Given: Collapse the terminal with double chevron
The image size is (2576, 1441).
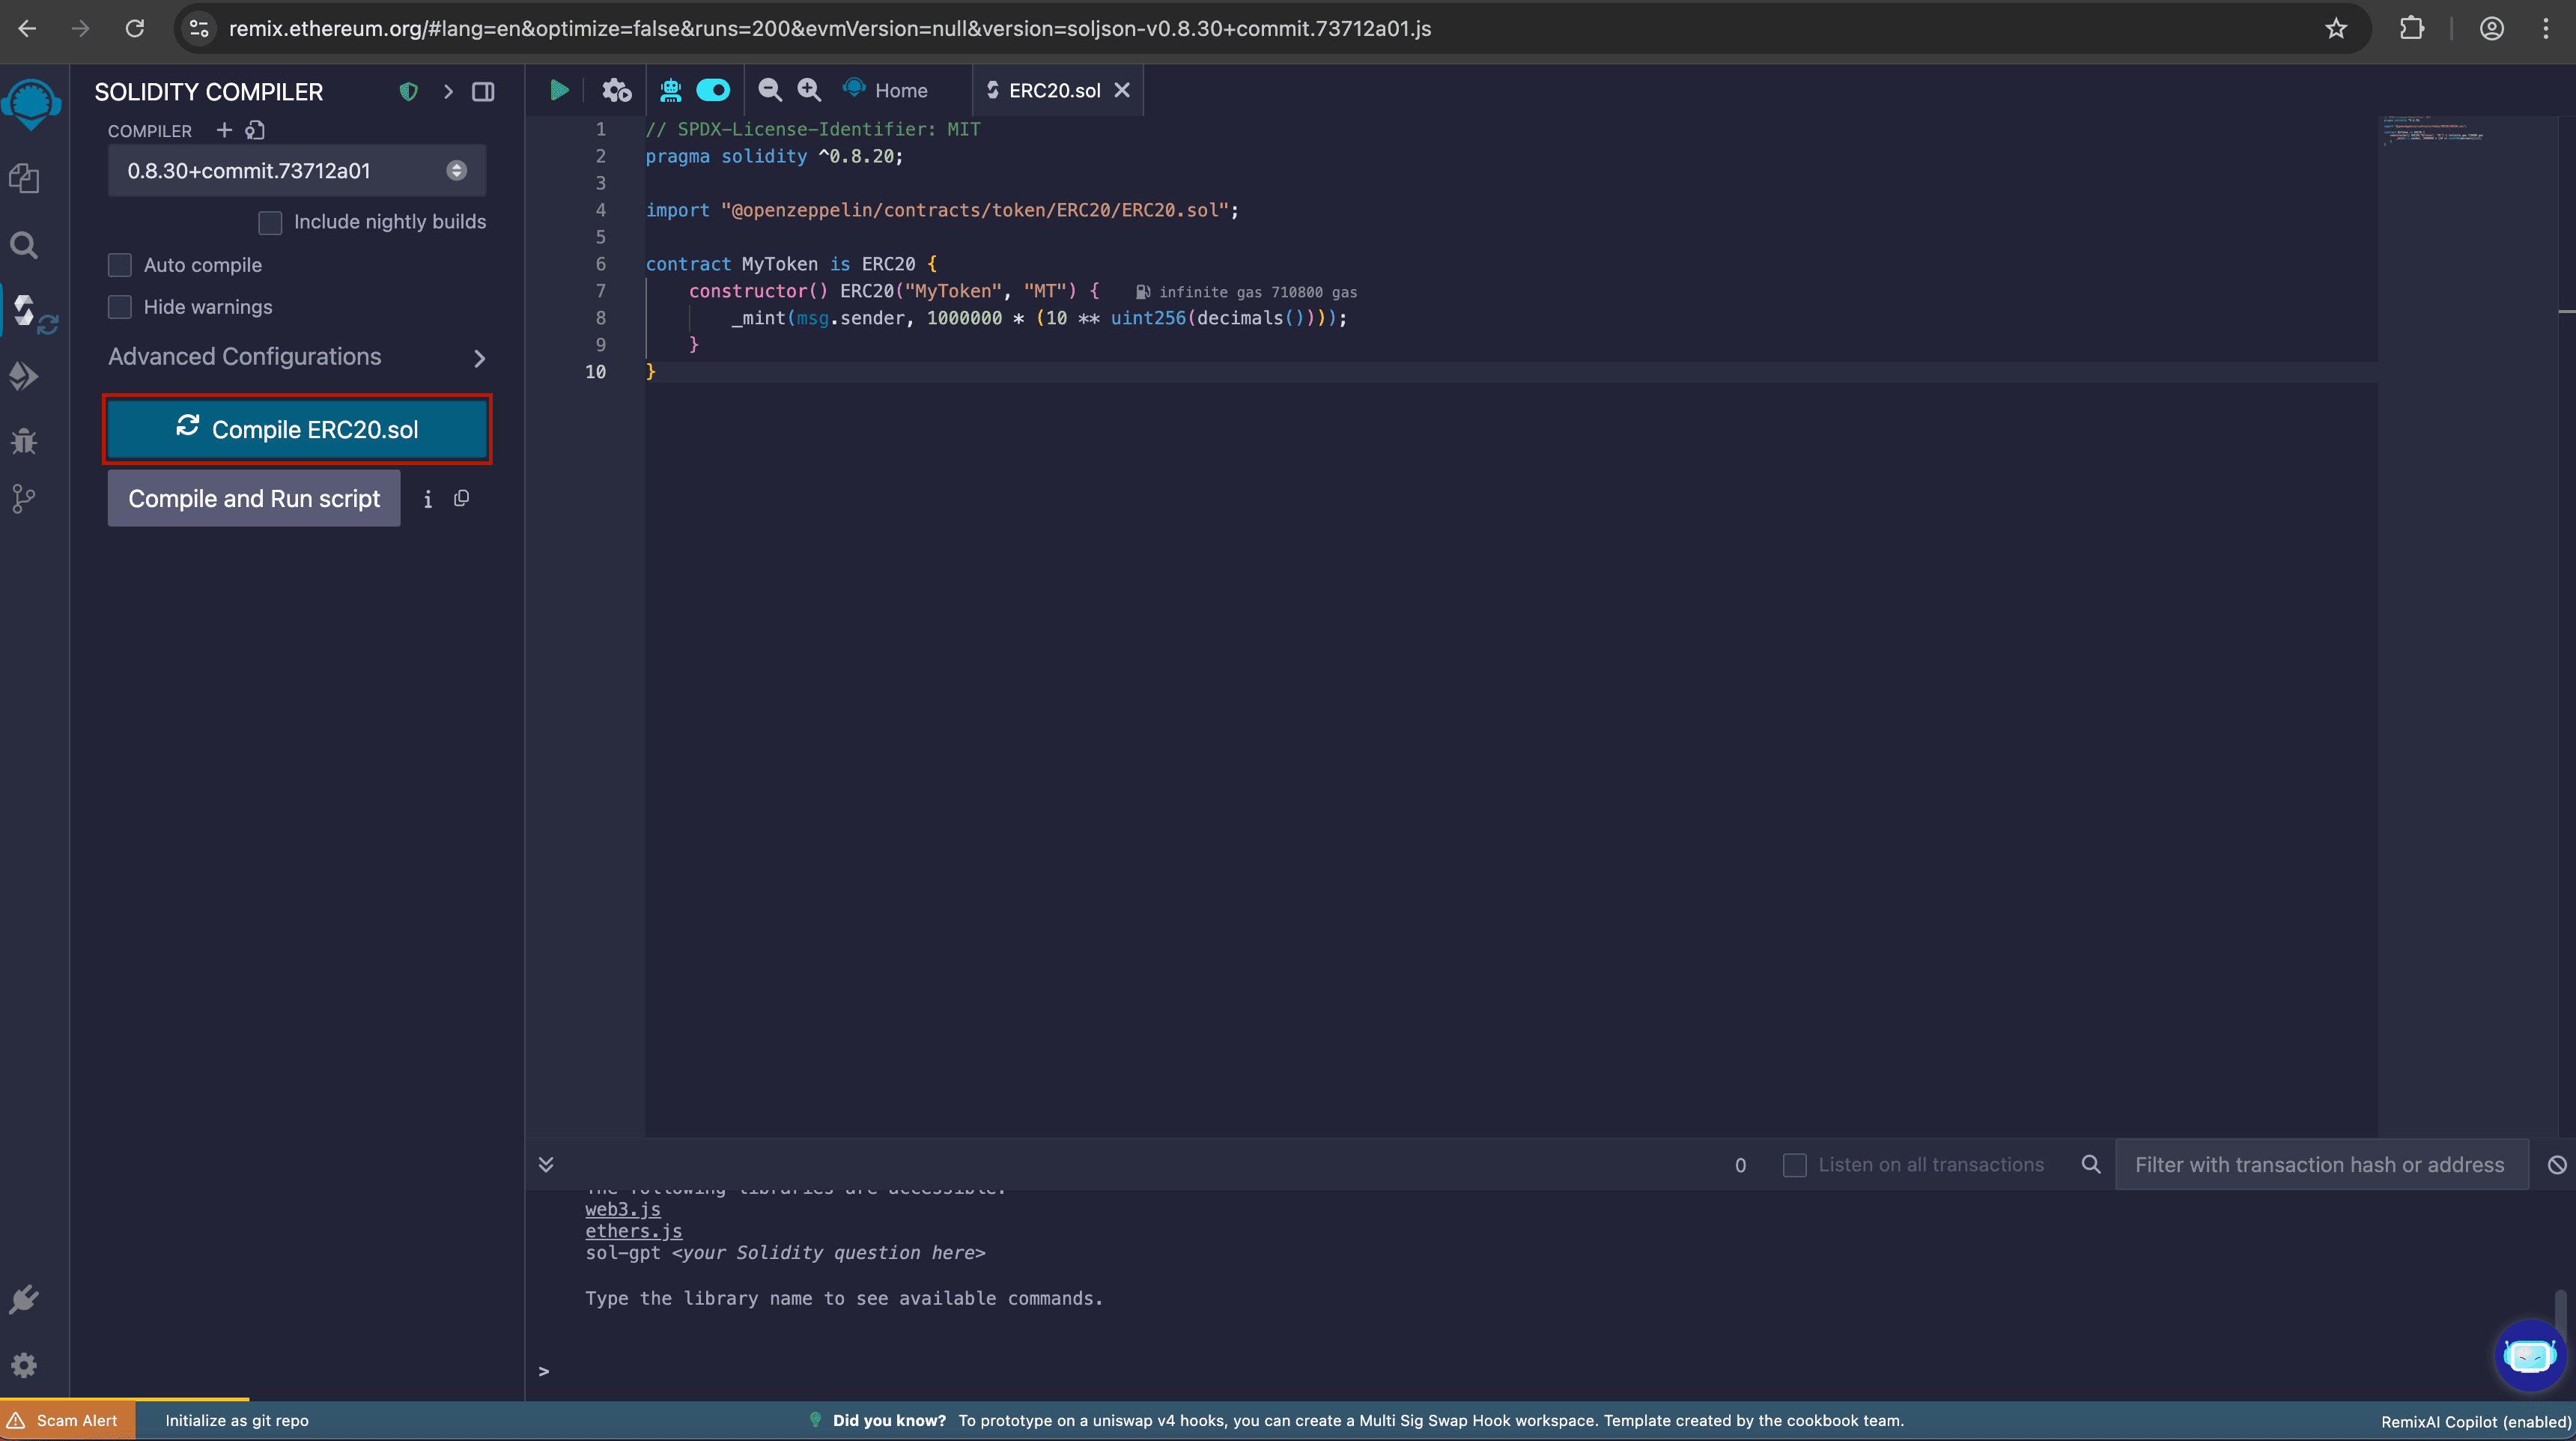Looking at the screenshot, I should [546, 1164].
